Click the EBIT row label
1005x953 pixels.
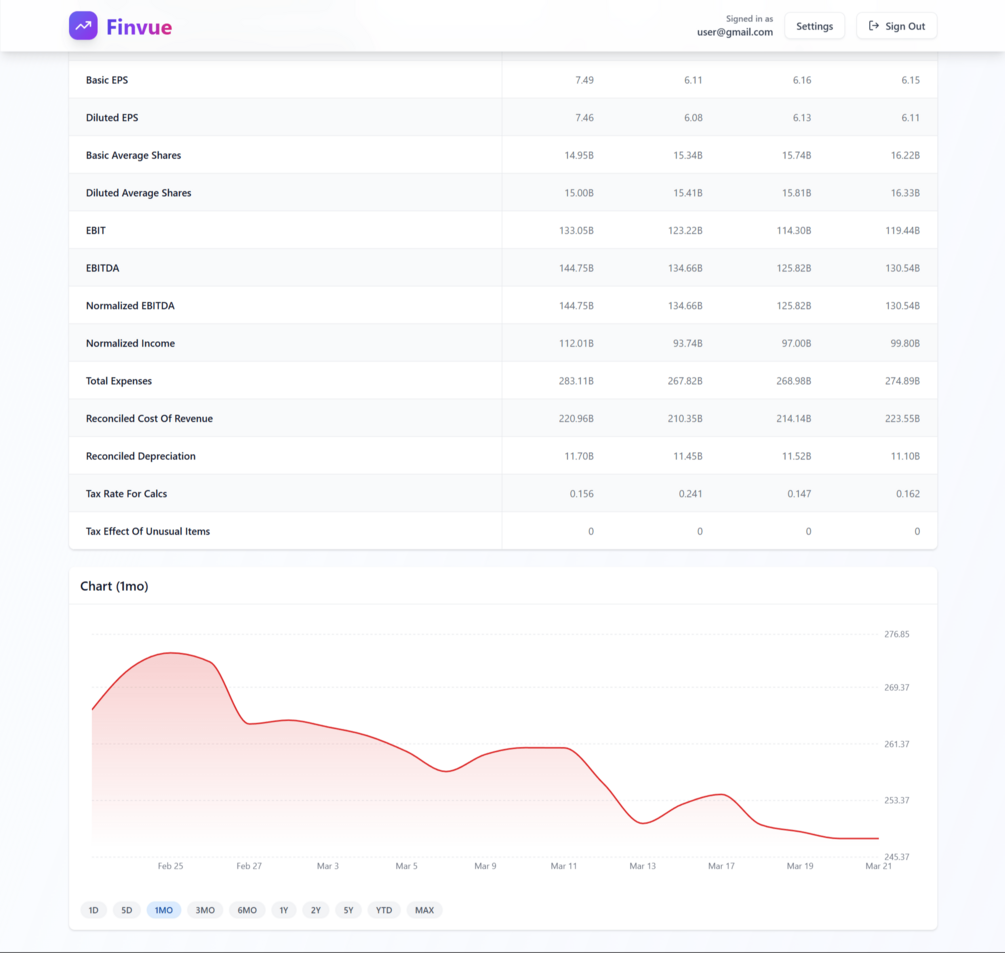[96, 231]
